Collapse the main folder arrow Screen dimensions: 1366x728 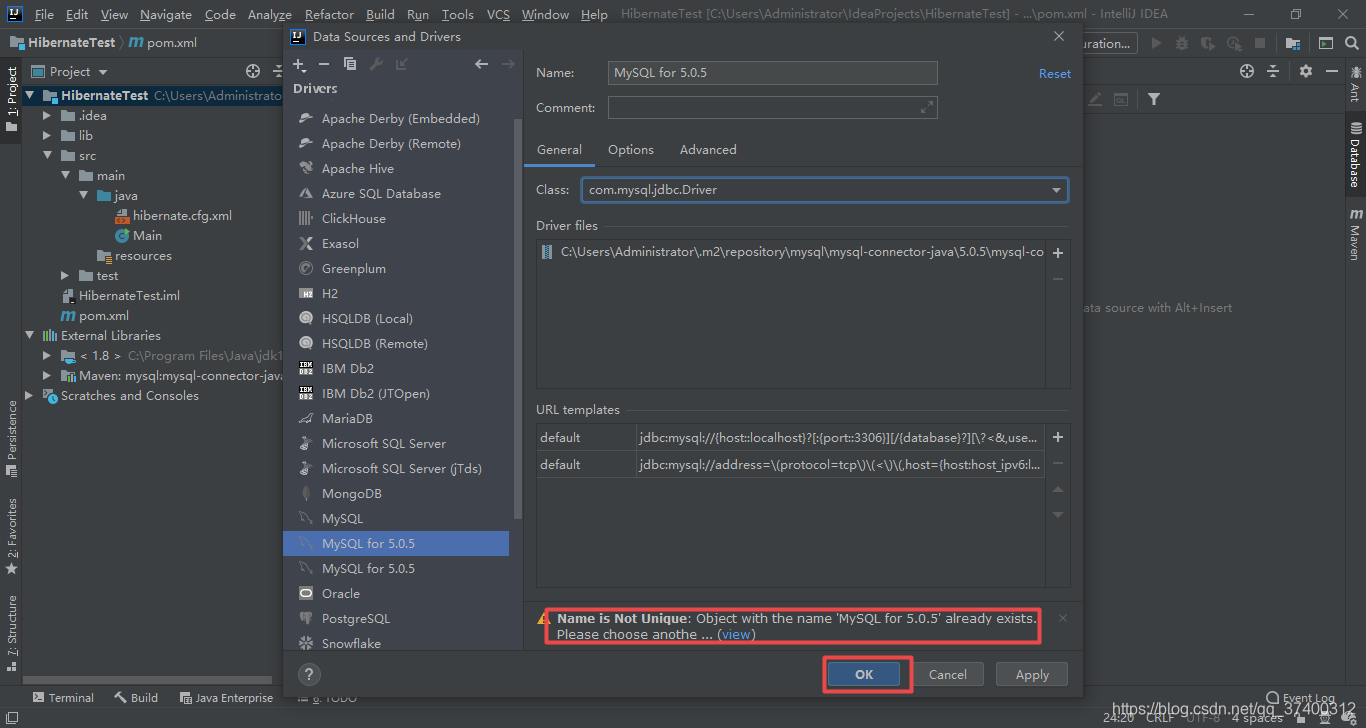point(65,175)
